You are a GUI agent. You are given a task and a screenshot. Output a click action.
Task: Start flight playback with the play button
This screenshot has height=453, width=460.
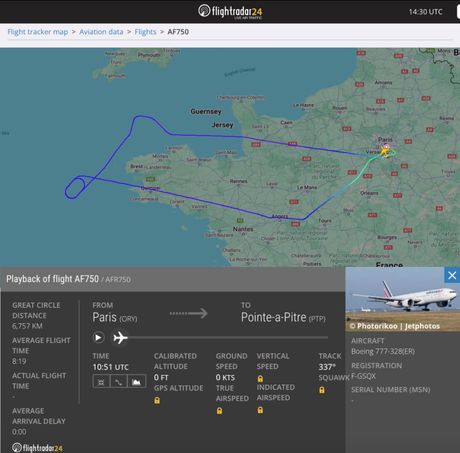pyautogui.click(x=98, y=338)
